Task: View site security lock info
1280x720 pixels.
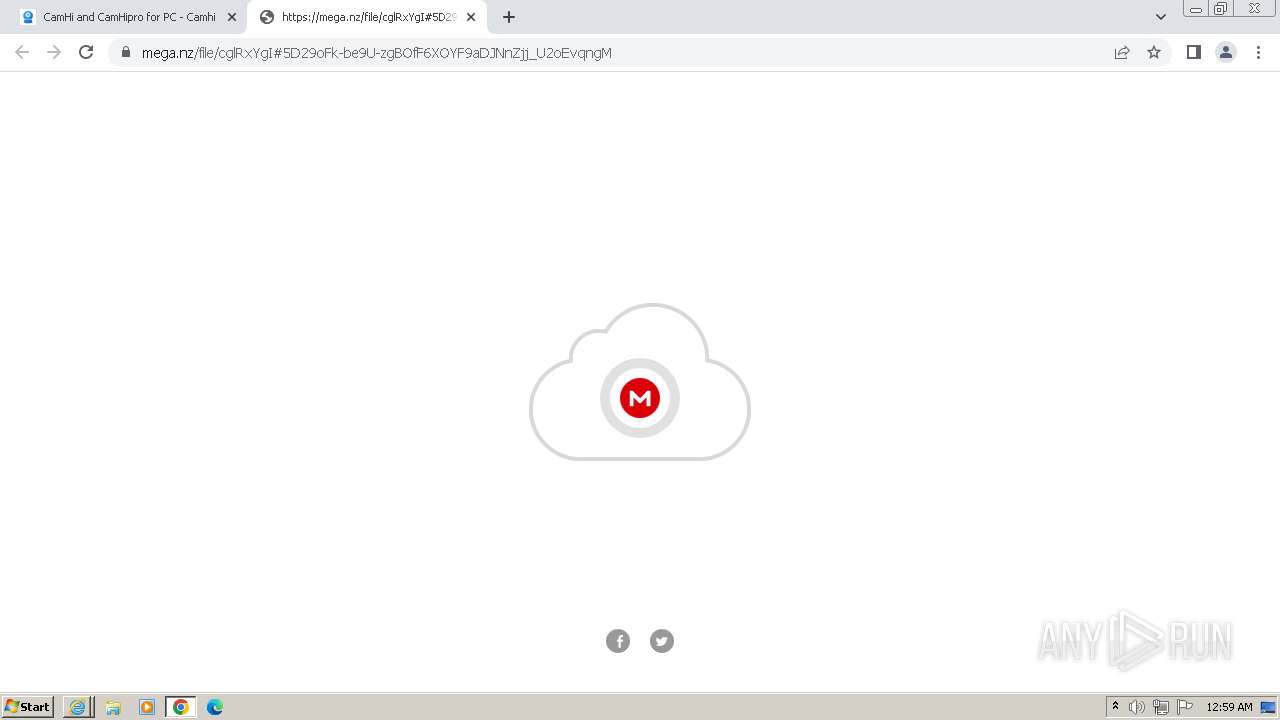Action: pyautogui.click(x=126, y=52)
